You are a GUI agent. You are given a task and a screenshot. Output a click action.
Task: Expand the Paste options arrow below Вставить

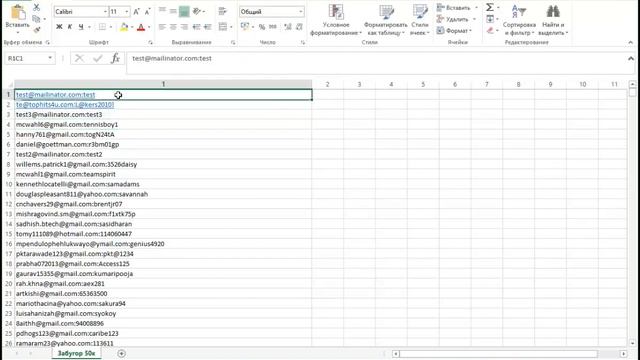pos(18,32)
